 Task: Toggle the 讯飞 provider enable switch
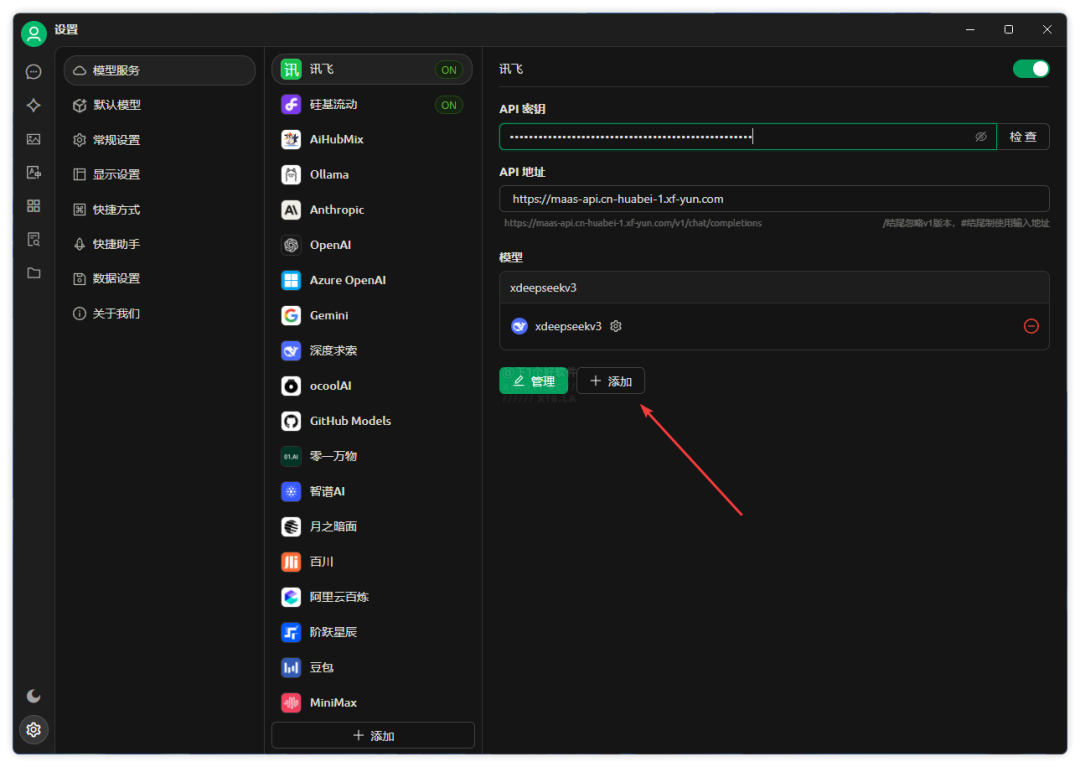pos(1030,69)
